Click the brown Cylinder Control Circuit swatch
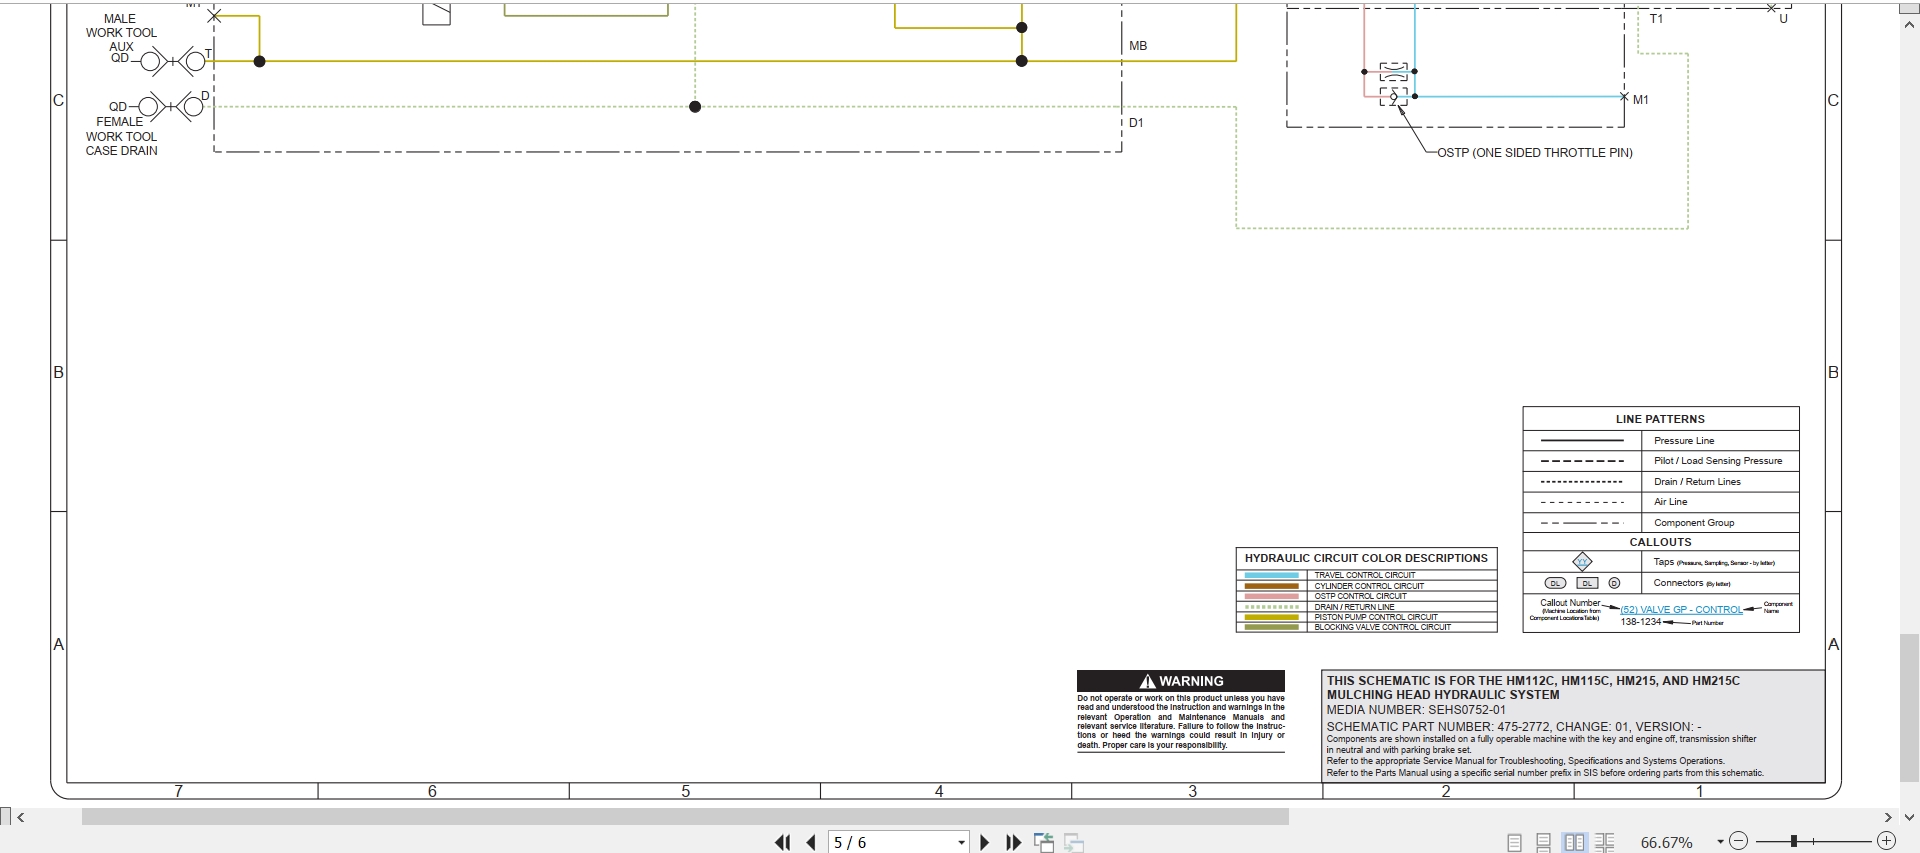The height and width of the screenshot is (853, 1920). [1271, 586]
